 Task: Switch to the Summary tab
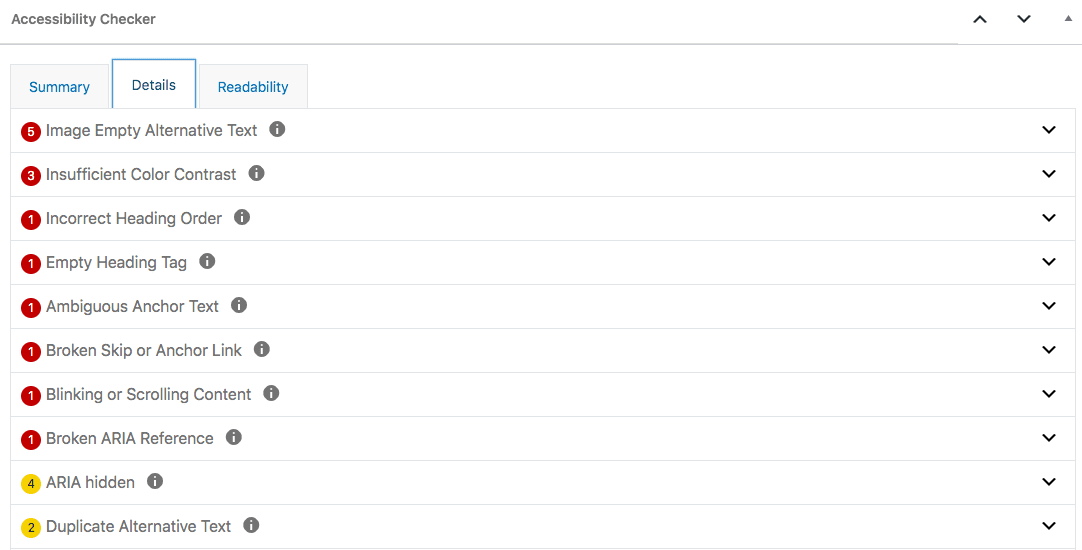tap(59, 87)
